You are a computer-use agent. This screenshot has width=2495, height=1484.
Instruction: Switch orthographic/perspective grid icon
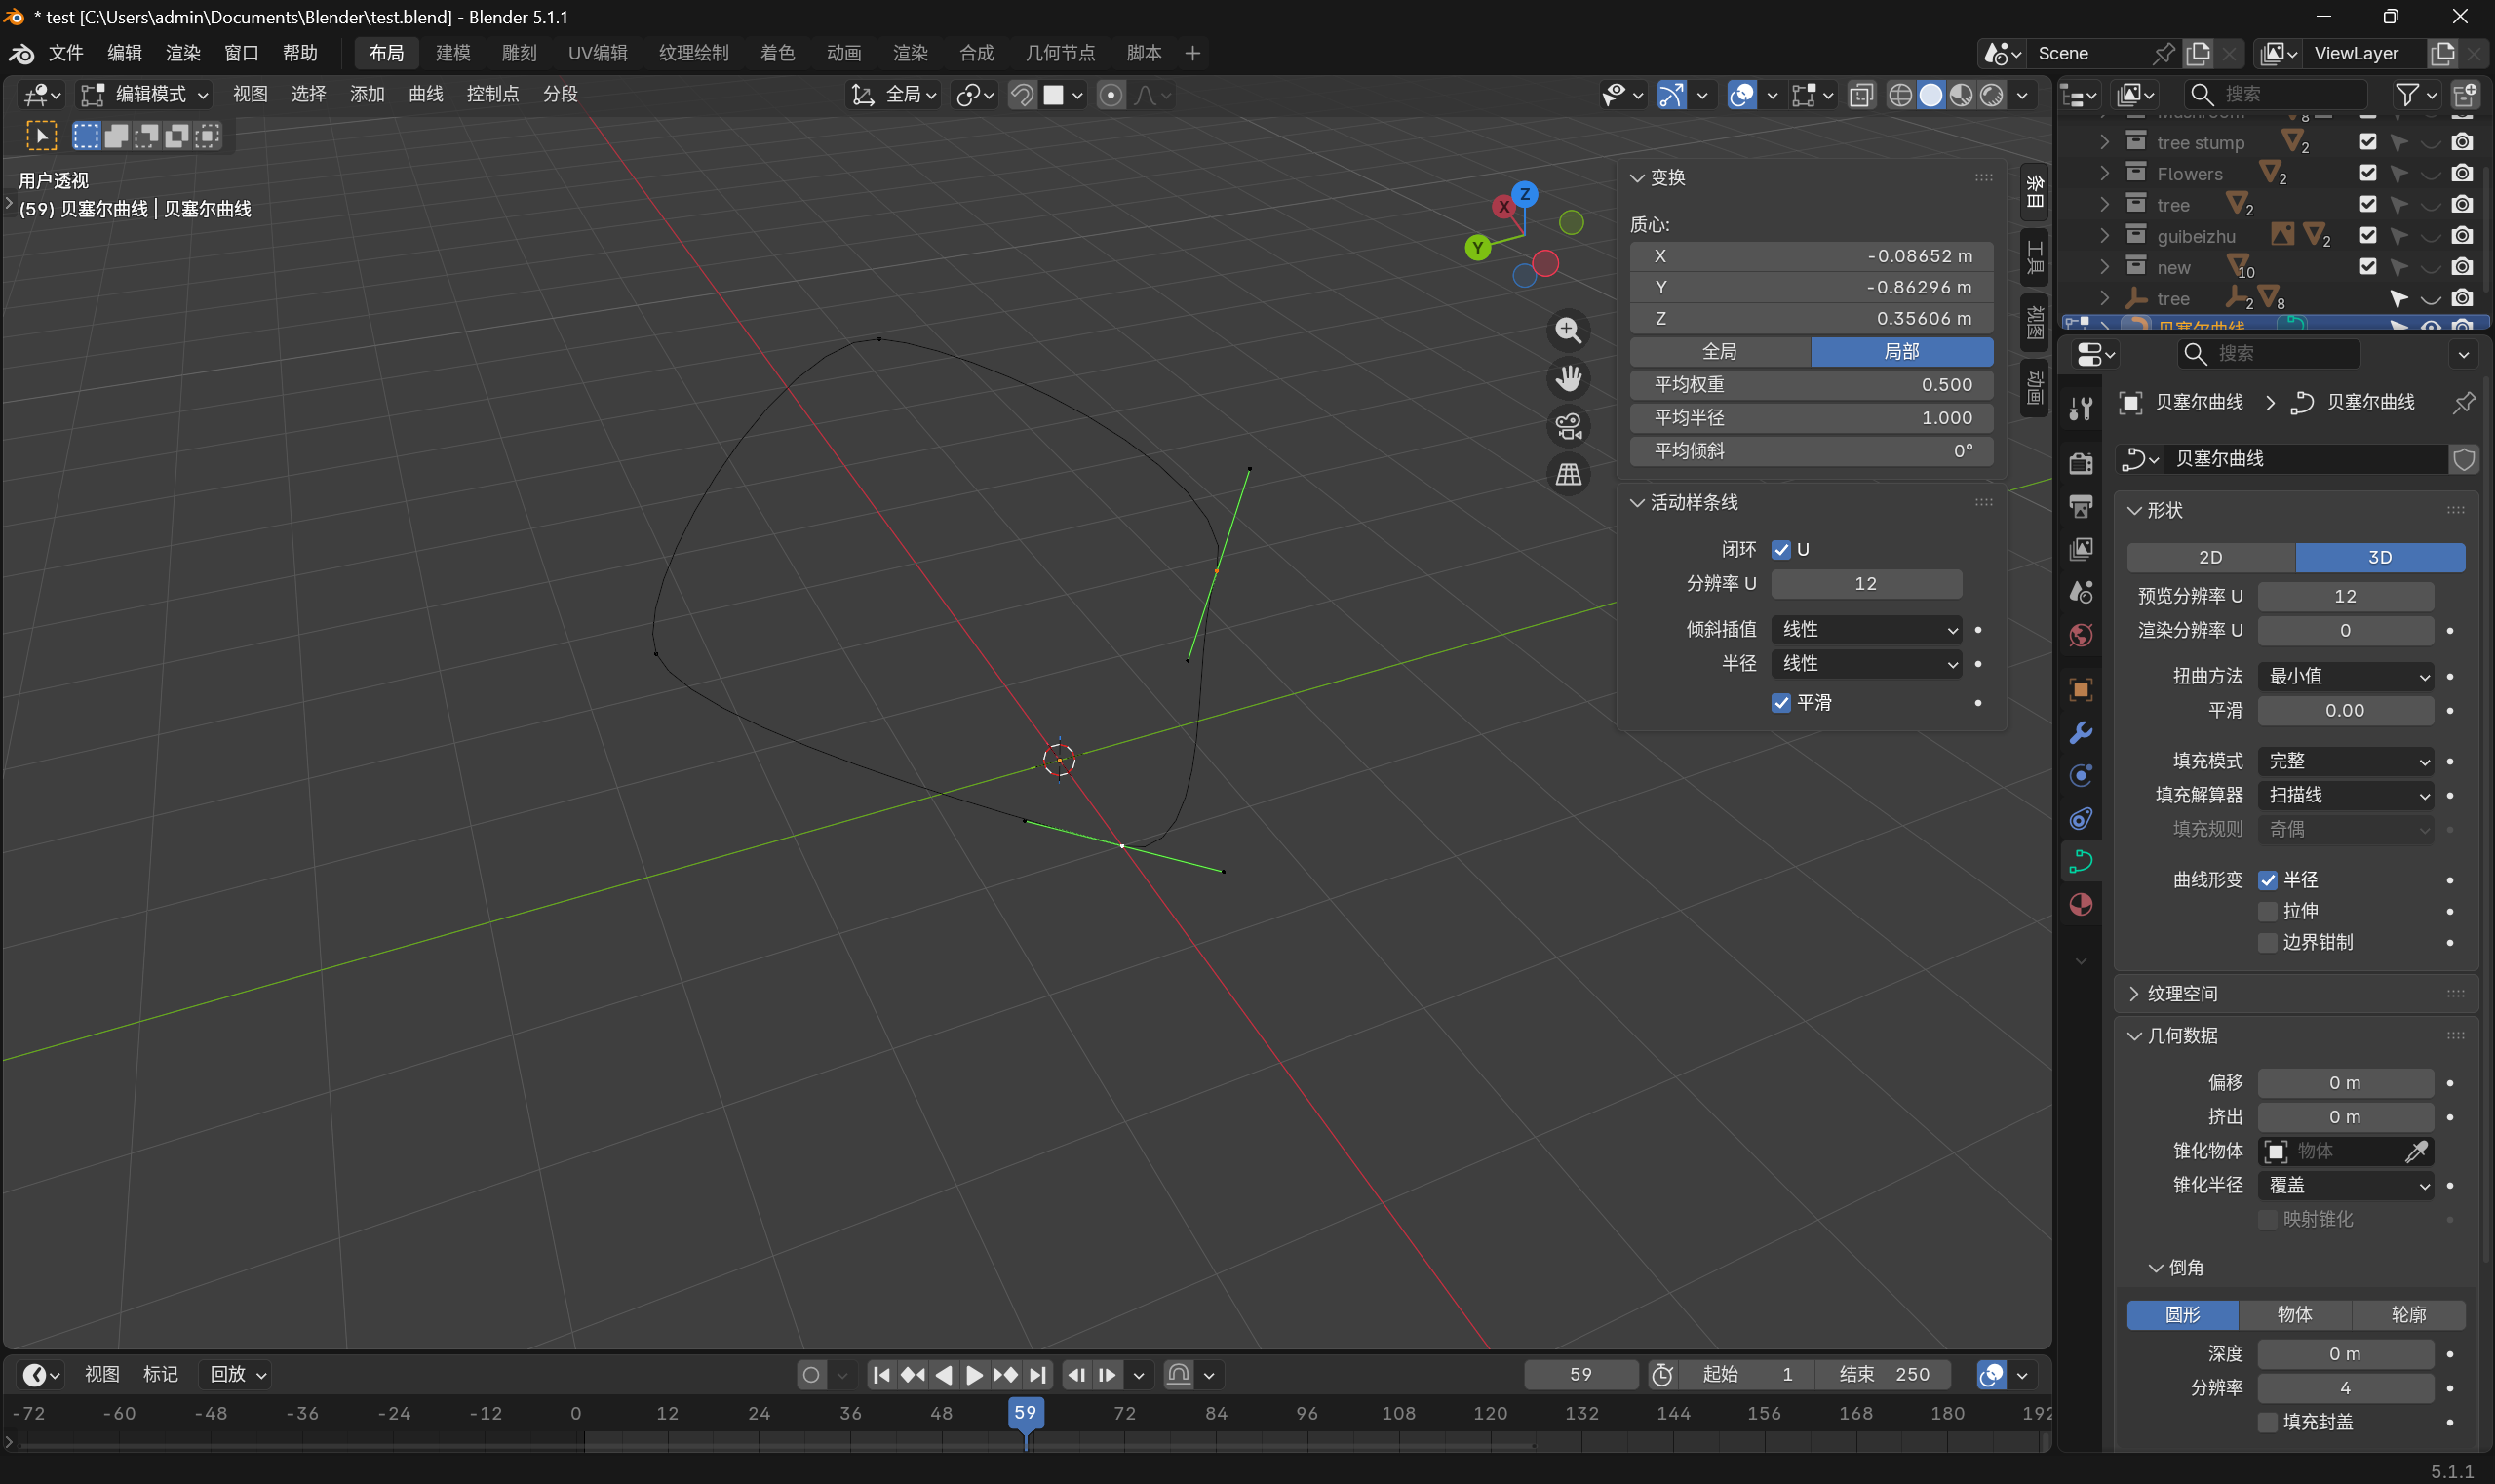1568,474
